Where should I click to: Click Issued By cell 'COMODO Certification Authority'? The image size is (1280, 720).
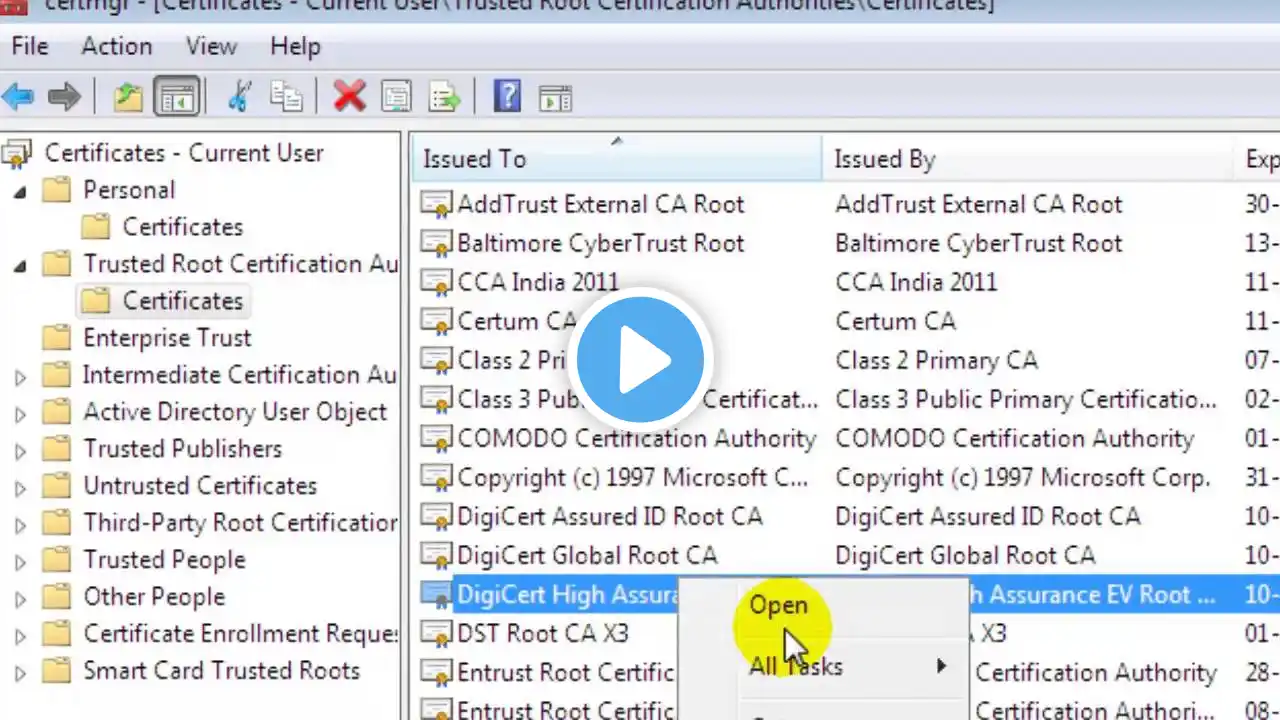(1015, 439)
